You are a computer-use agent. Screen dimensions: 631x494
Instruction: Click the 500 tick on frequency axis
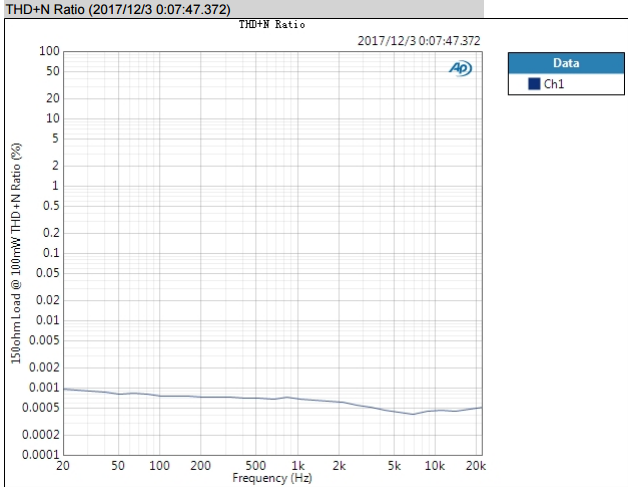256,467
